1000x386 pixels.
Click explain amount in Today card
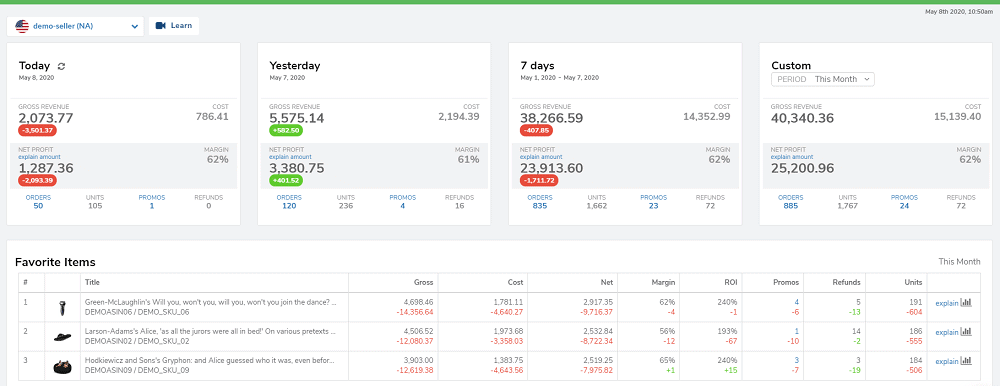pyautogui.click(x=40, y=156)
